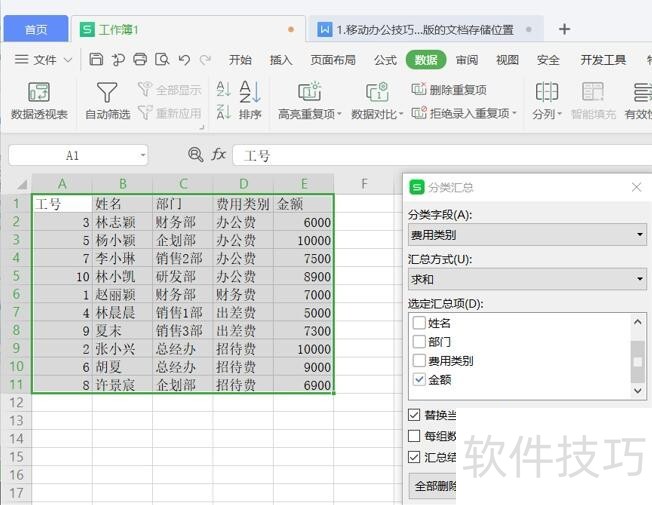
Task: Click 分列 text to columns tool
Action: coord(547,101)
